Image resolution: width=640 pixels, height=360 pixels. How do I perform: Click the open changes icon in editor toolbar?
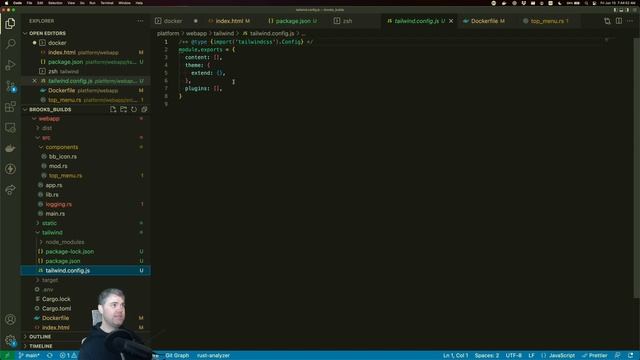coord(607,21)
